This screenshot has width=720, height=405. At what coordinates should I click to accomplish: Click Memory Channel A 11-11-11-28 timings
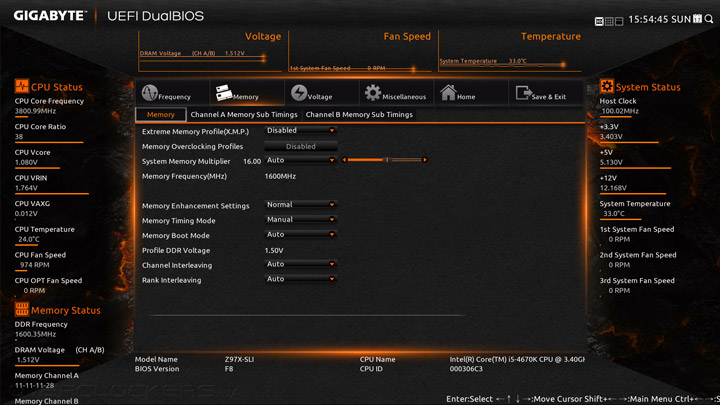pos(34,386)
